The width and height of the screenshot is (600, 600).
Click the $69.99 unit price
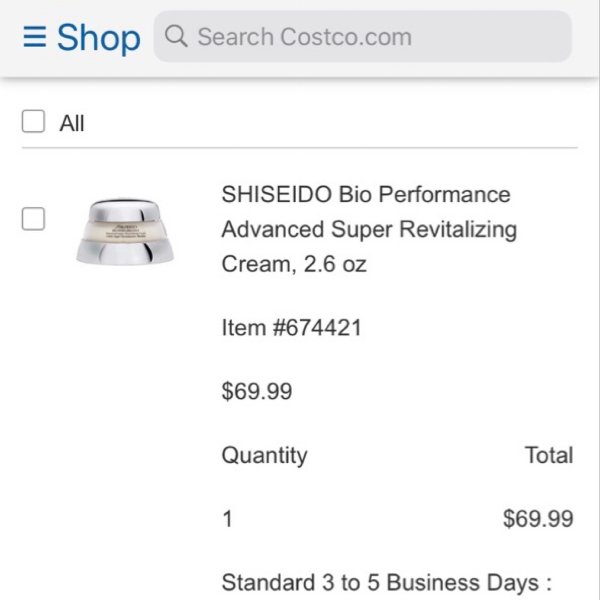tap(257, 391)
